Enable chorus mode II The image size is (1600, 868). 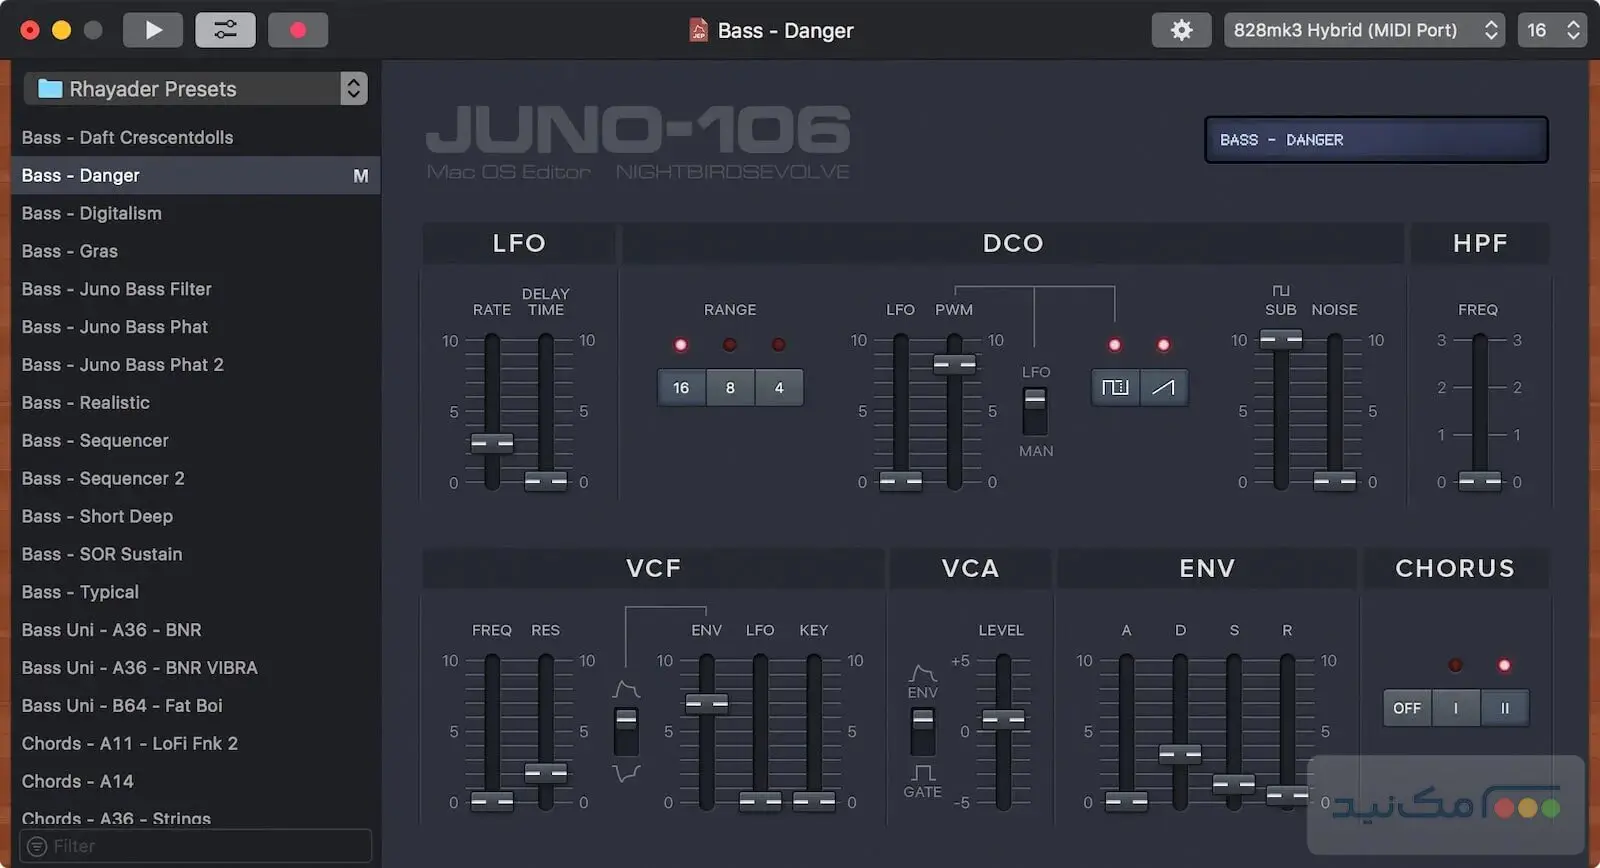pos(1504,708)
